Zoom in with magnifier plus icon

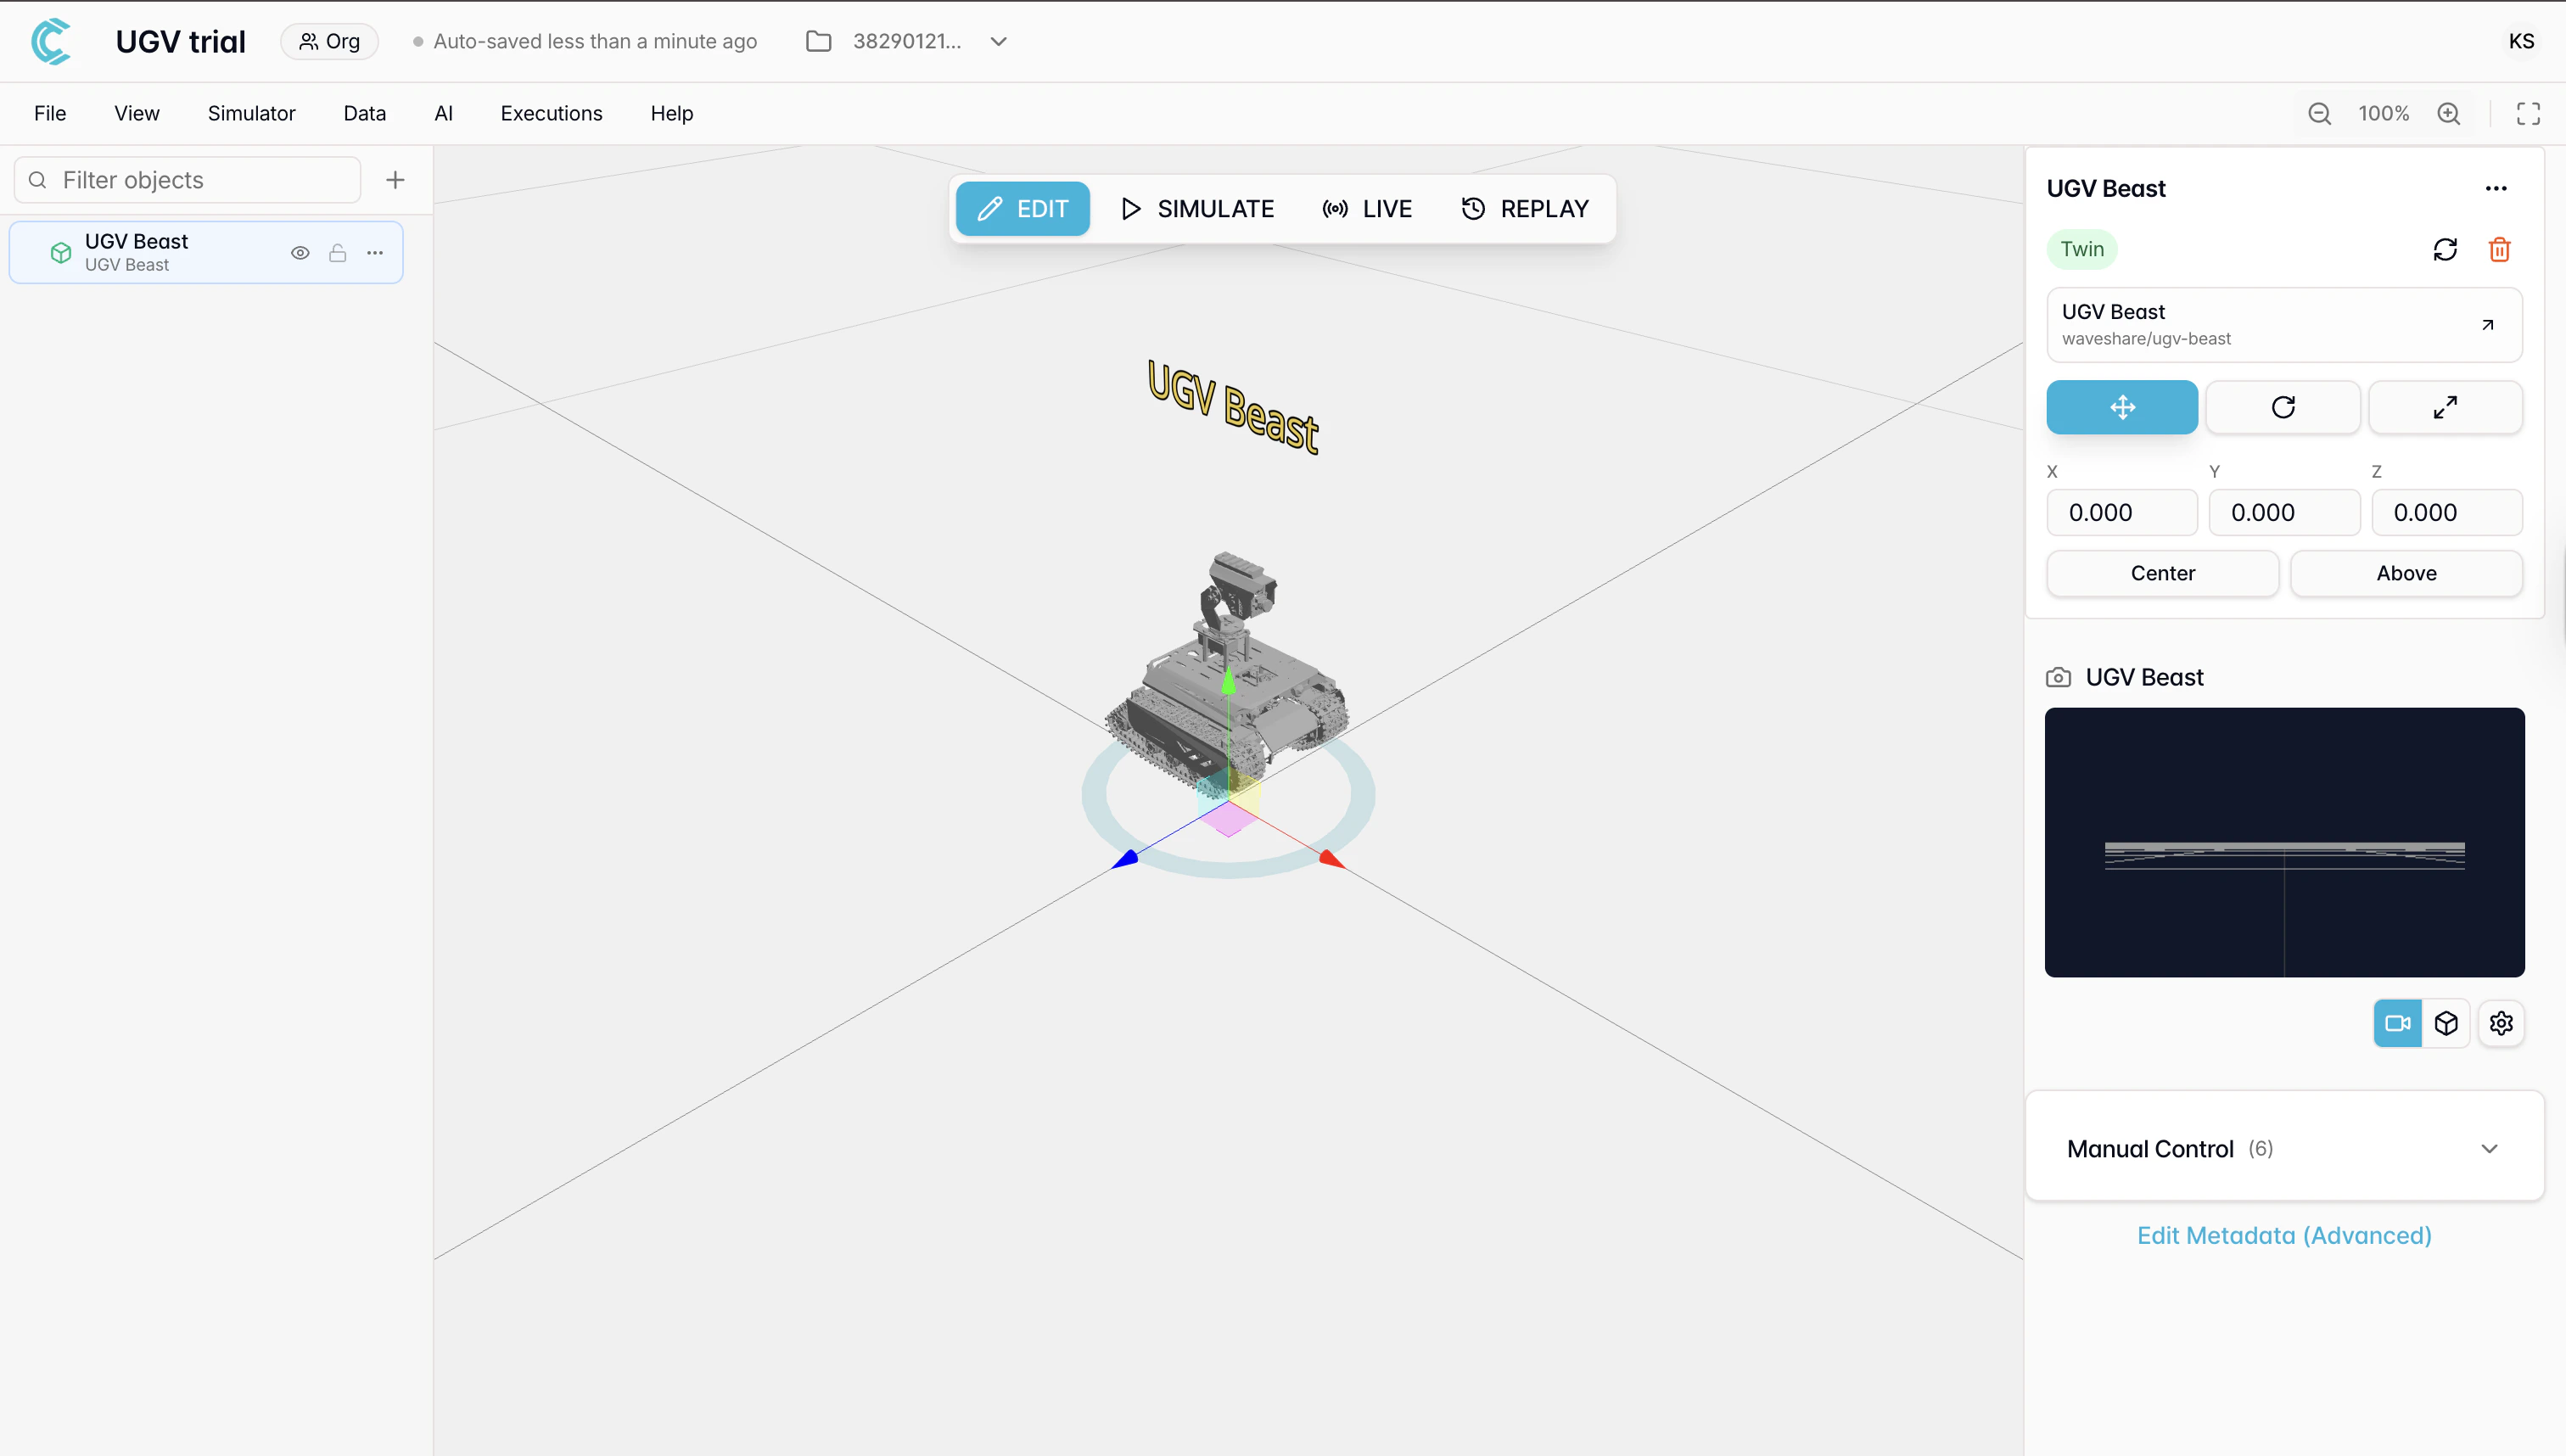(2448, 113)
